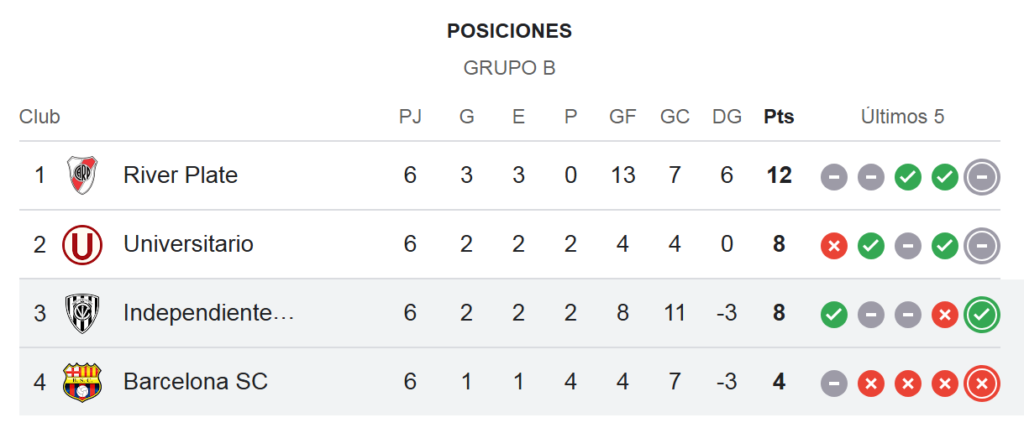This screenshot has width=1024, height=428.
Task: Click the GRUPO B label
Action: 509,68
